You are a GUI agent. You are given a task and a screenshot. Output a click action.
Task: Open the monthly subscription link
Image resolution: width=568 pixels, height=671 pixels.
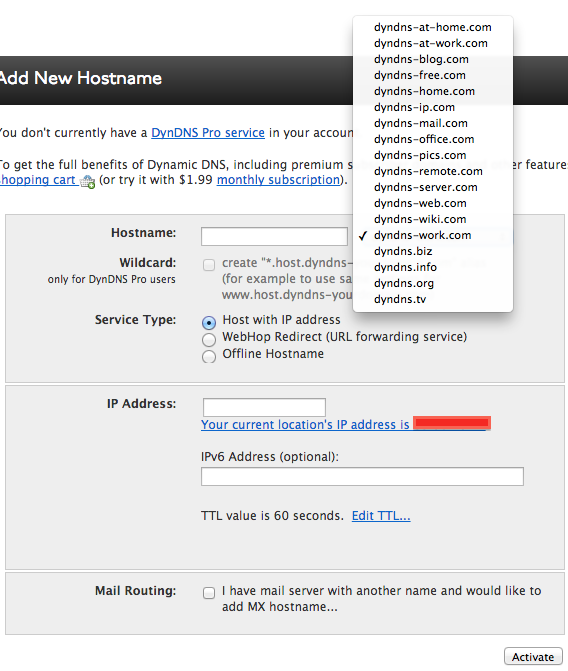tap(278, 180)
